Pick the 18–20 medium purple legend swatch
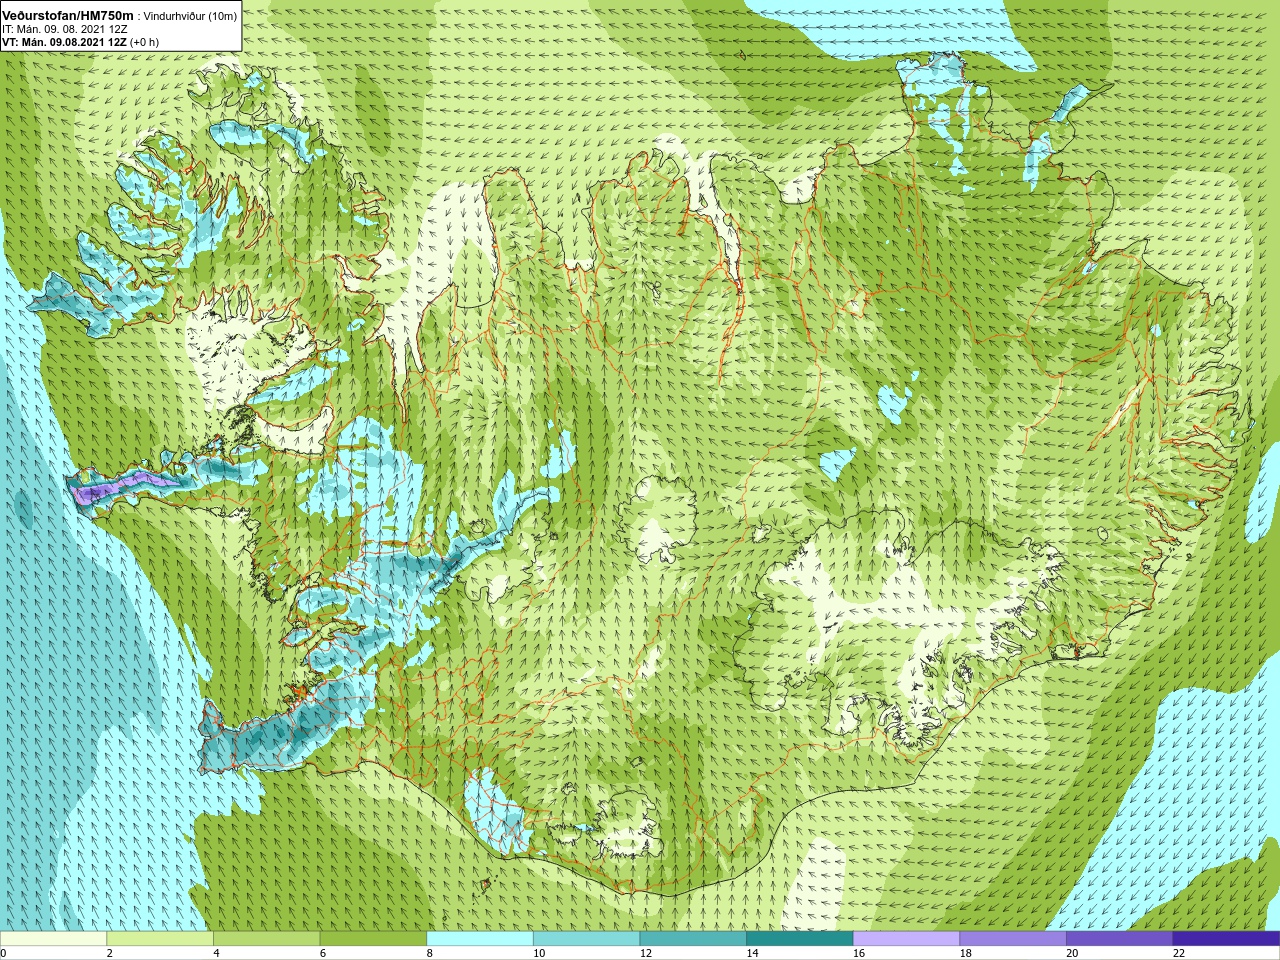 tap(1013, 939)
